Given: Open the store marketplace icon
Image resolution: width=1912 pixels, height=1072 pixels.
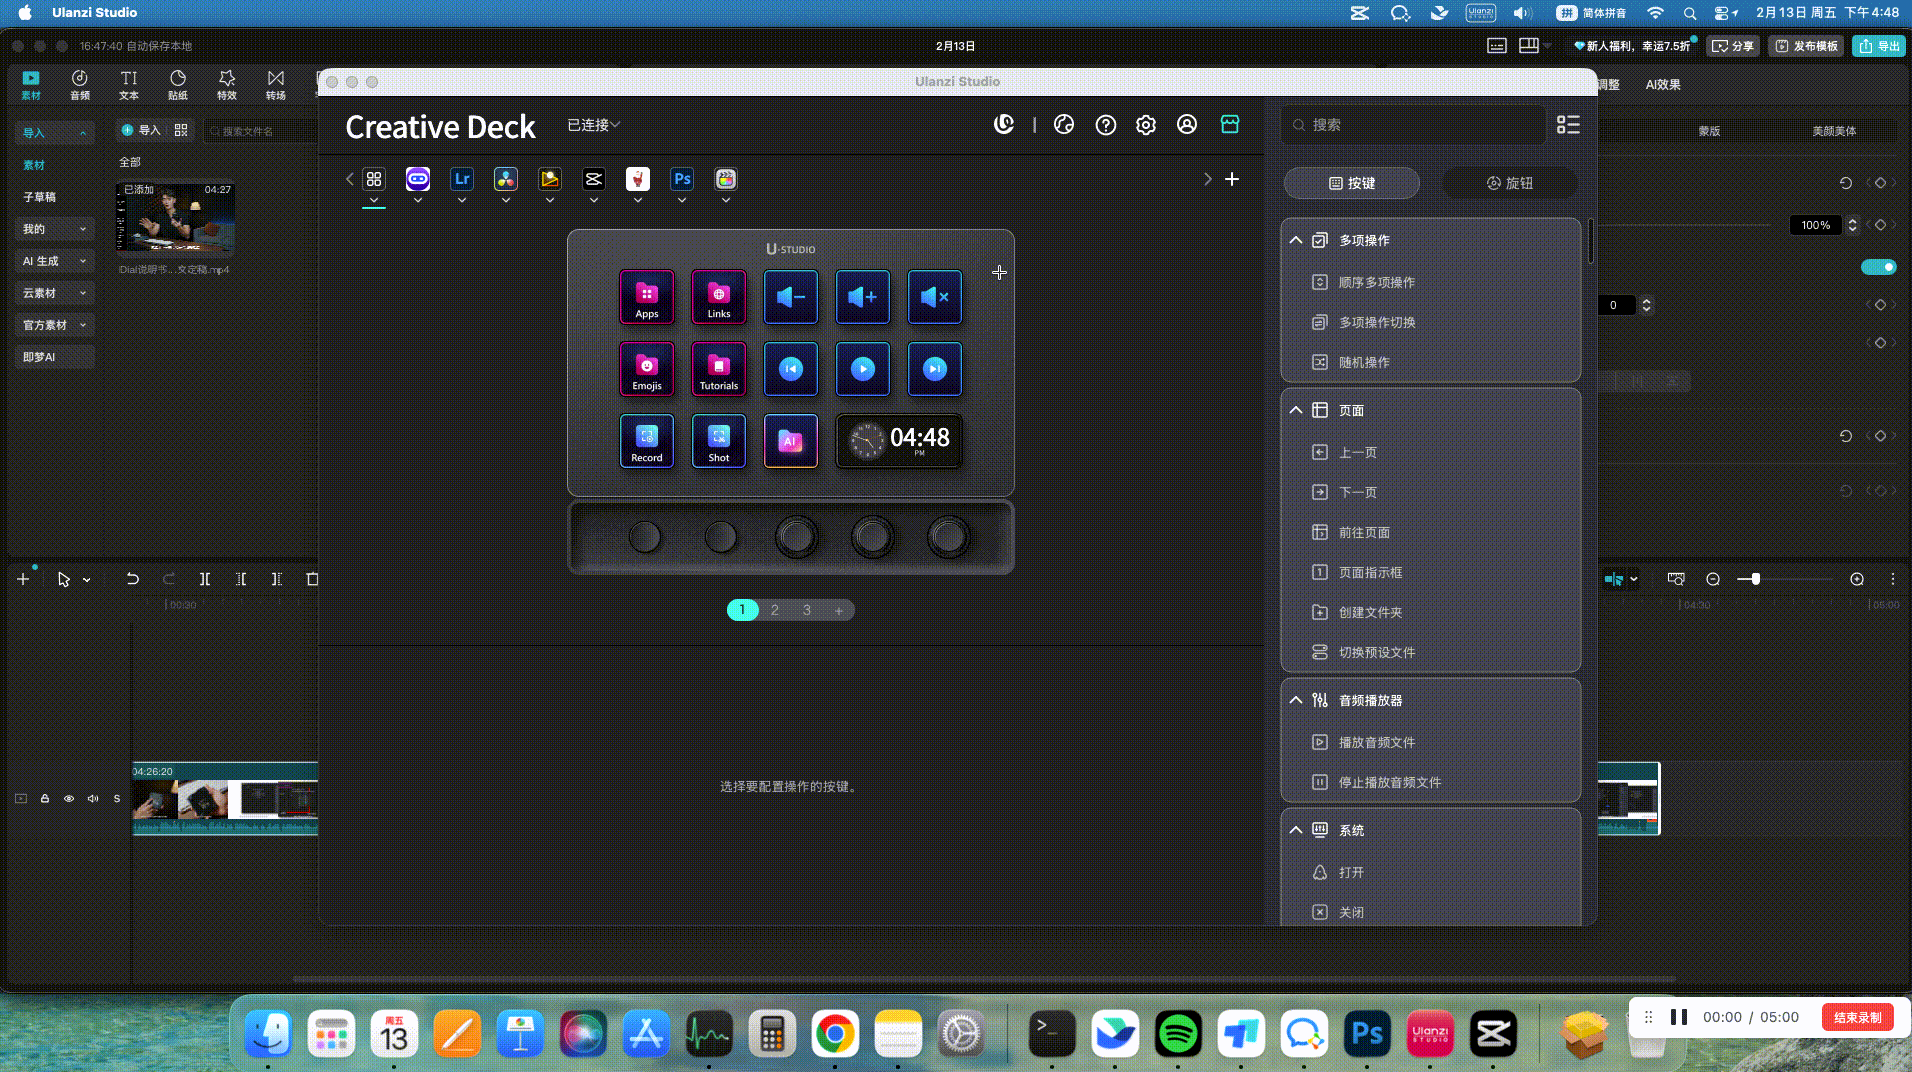Looking at the screenshot, I should coord(1230,124).
